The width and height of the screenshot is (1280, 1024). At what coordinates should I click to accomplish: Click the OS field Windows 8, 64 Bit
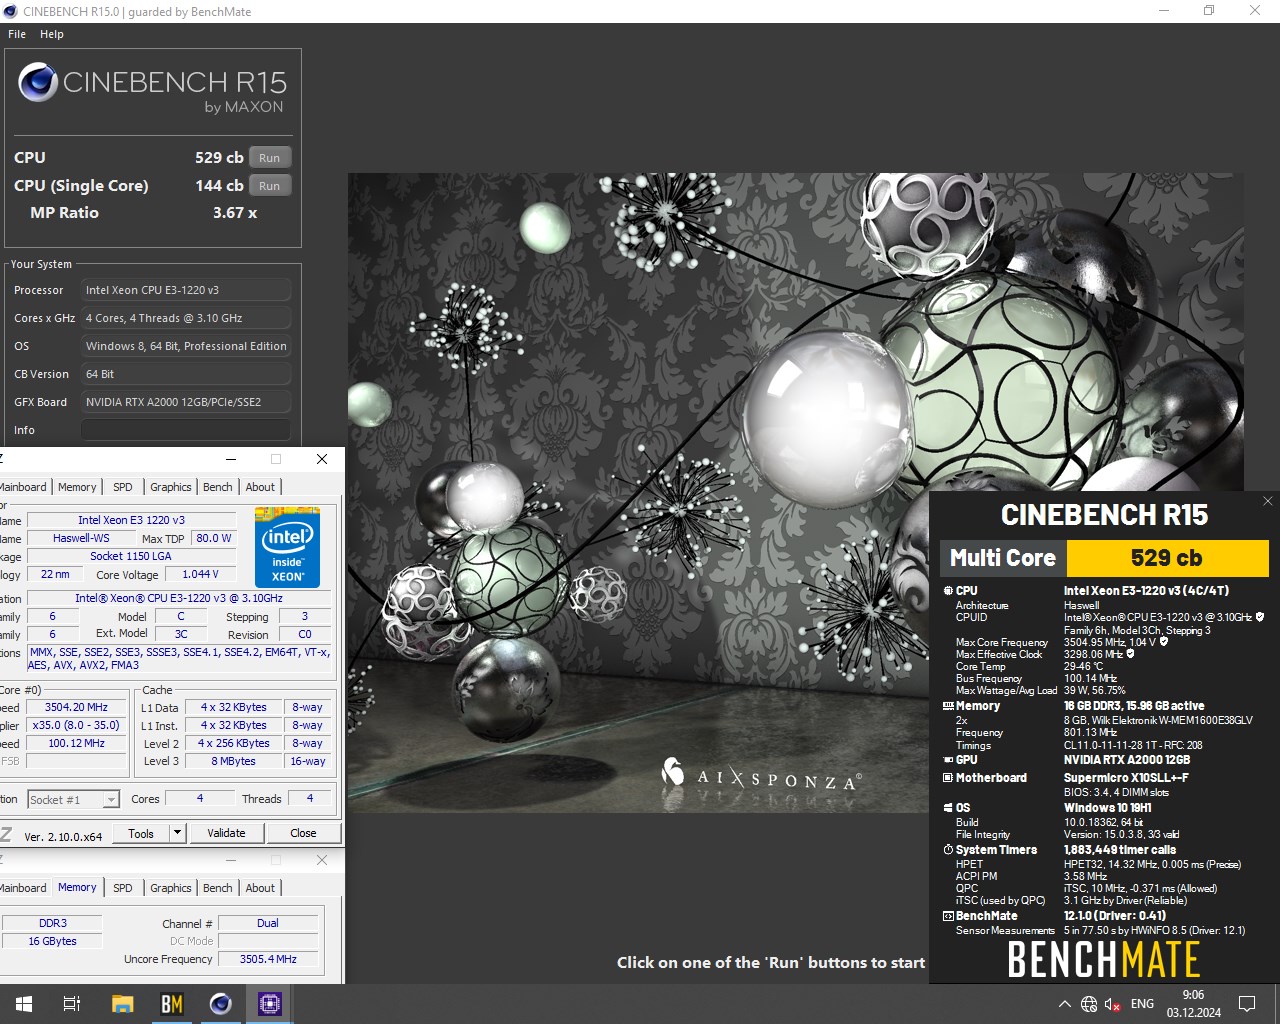[x=186, y=346]
